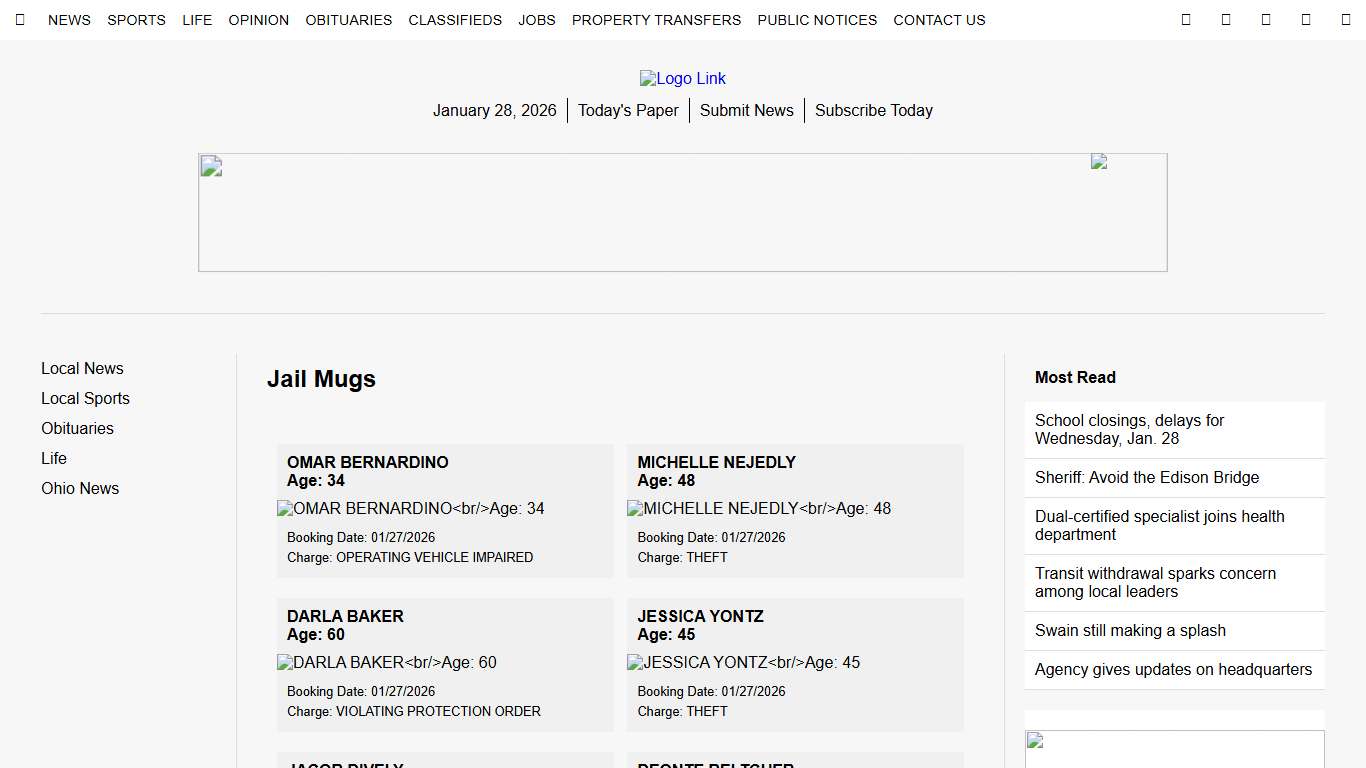Click the first social media icon top-right

pyautogui.click(x=1186, y=19)
